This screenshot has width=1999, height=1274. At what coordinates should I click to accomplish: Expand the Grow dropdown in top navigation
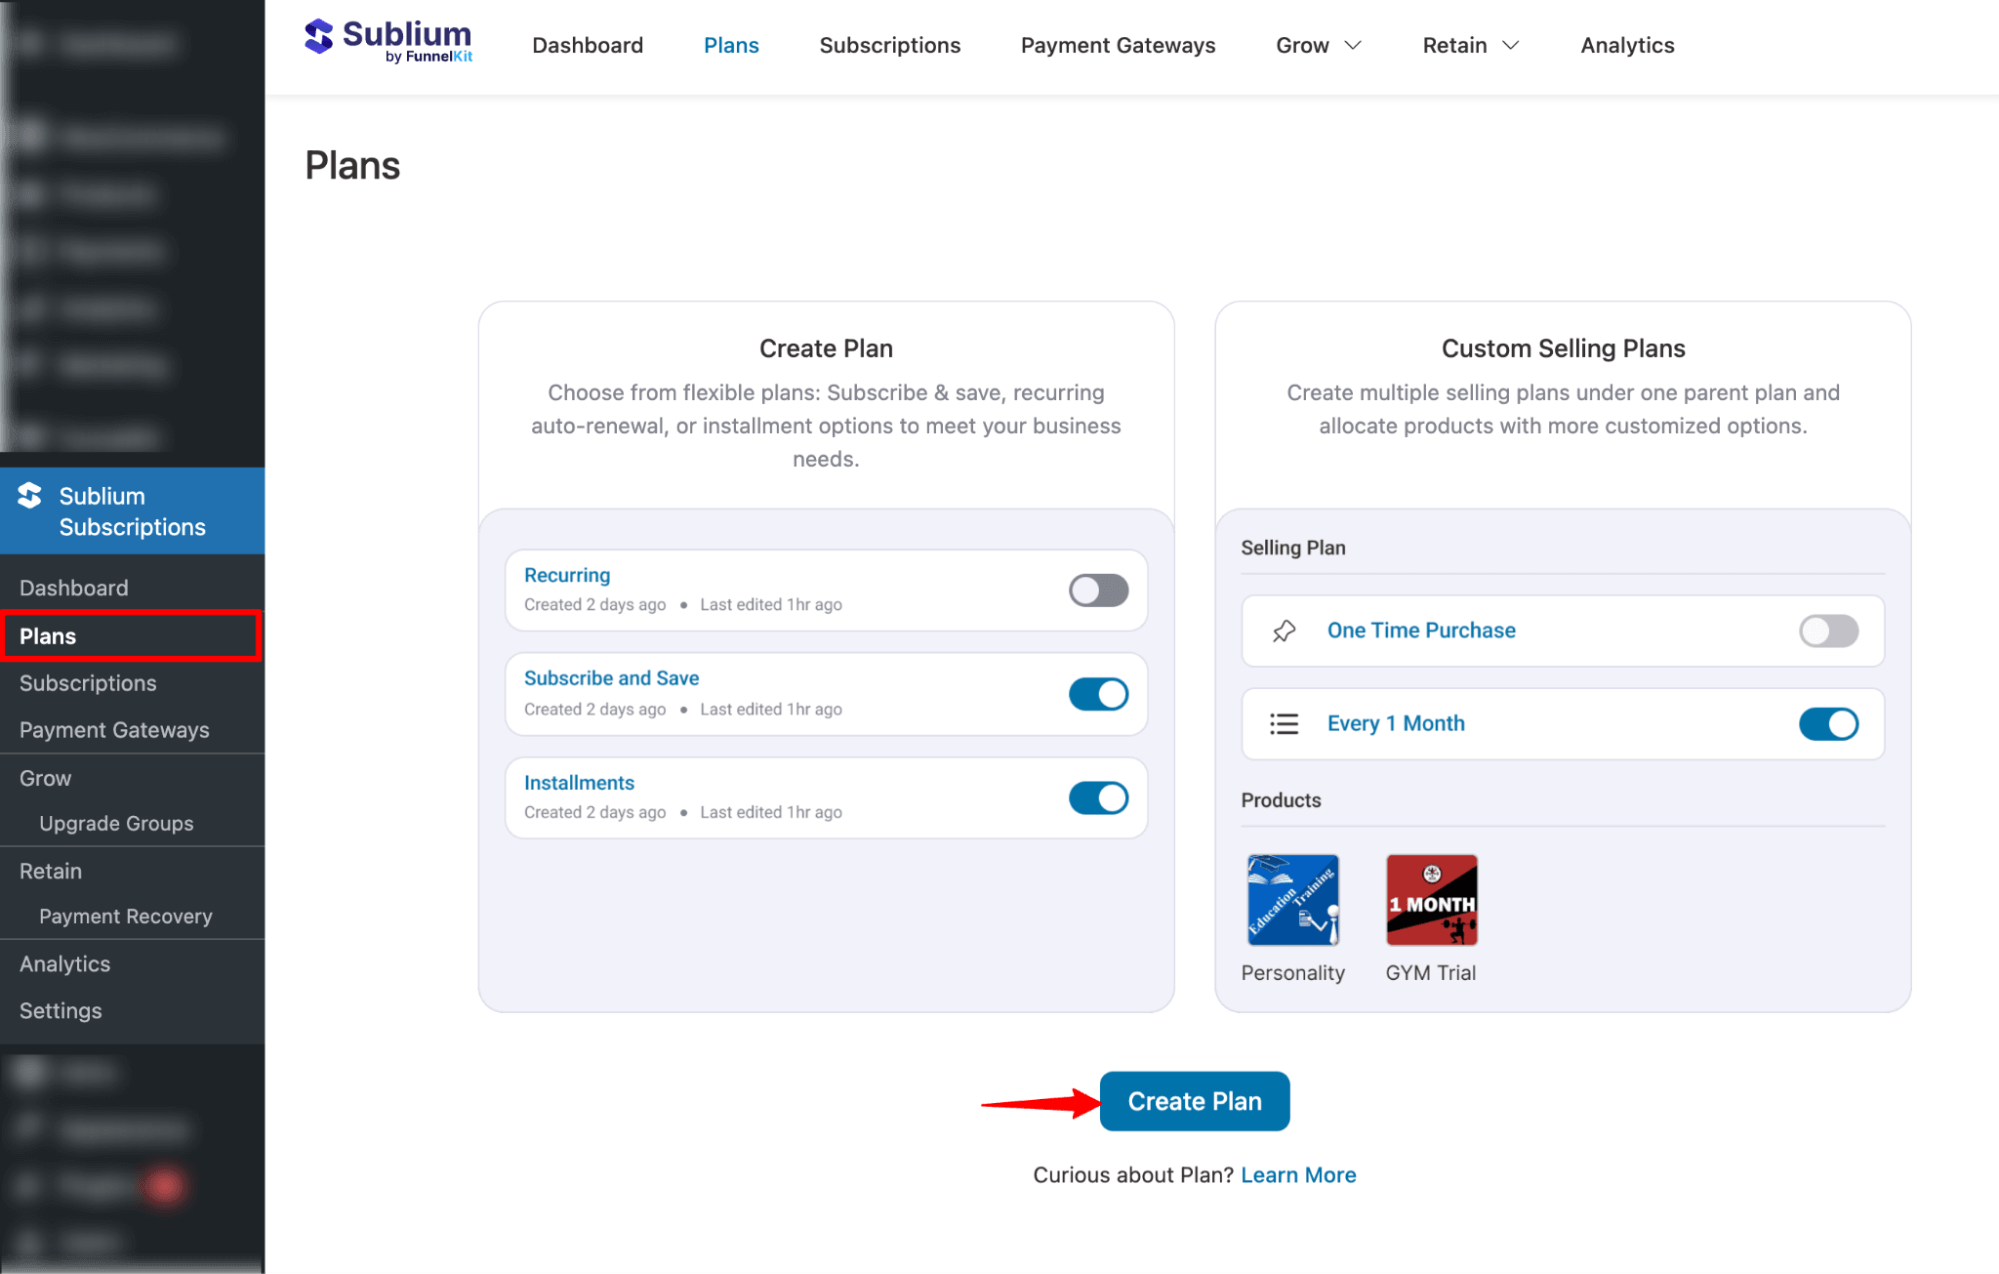tap(1318, 46)
